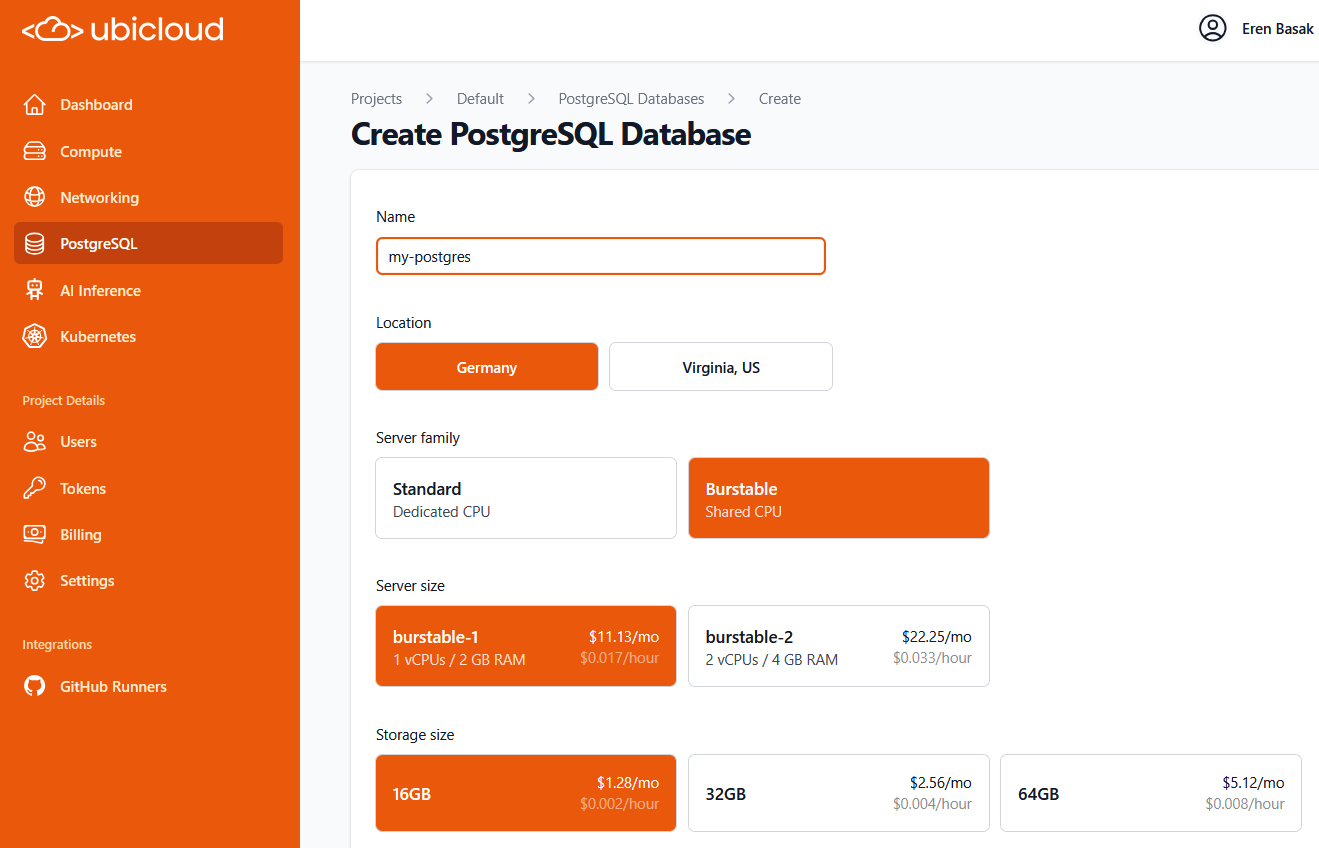Viewport: 1319px width, 848px height.
Task: Click the Kubernetes wheel icon
Action: (x=35, y=337)
